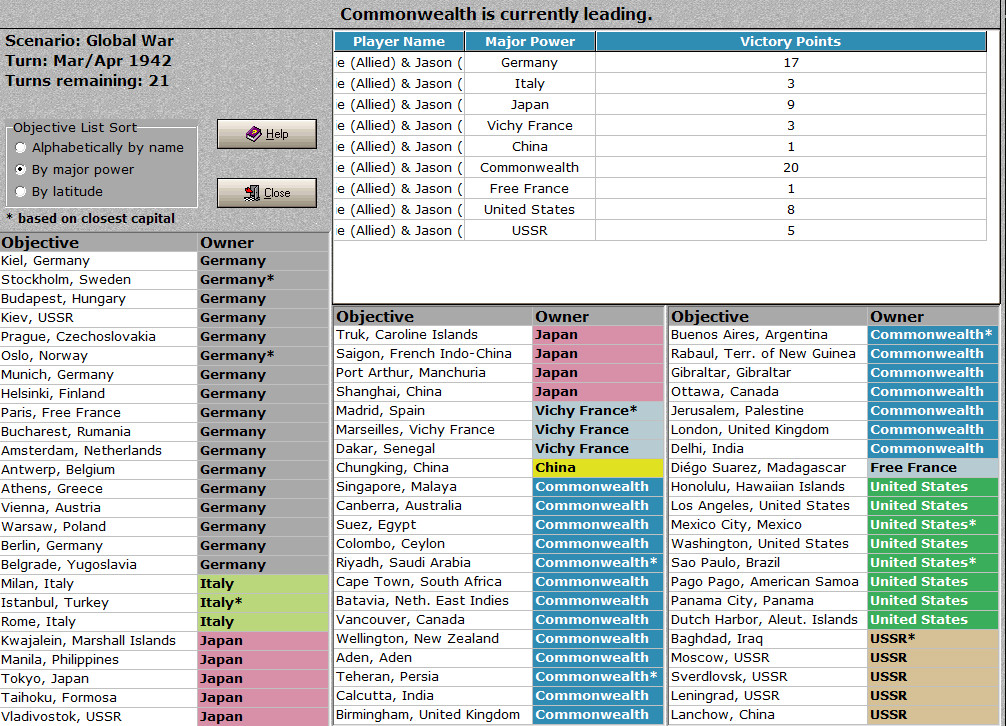The width and height of the screenshot is (1006, 726).
Task: Click the Help book icon
Action: point(253,133)
